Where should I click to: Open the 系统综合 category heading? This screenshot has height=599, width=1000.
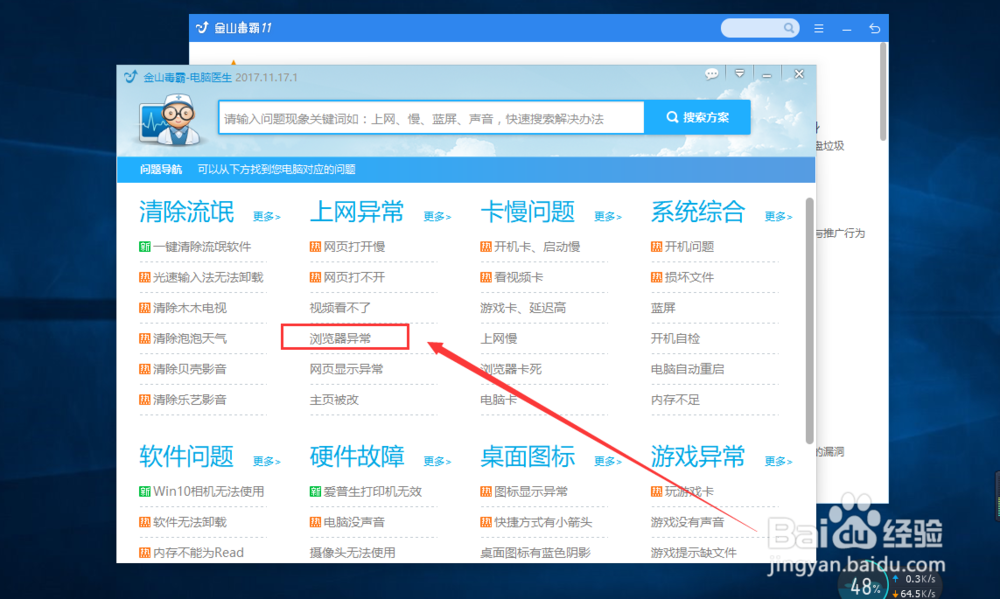(698, 212)
